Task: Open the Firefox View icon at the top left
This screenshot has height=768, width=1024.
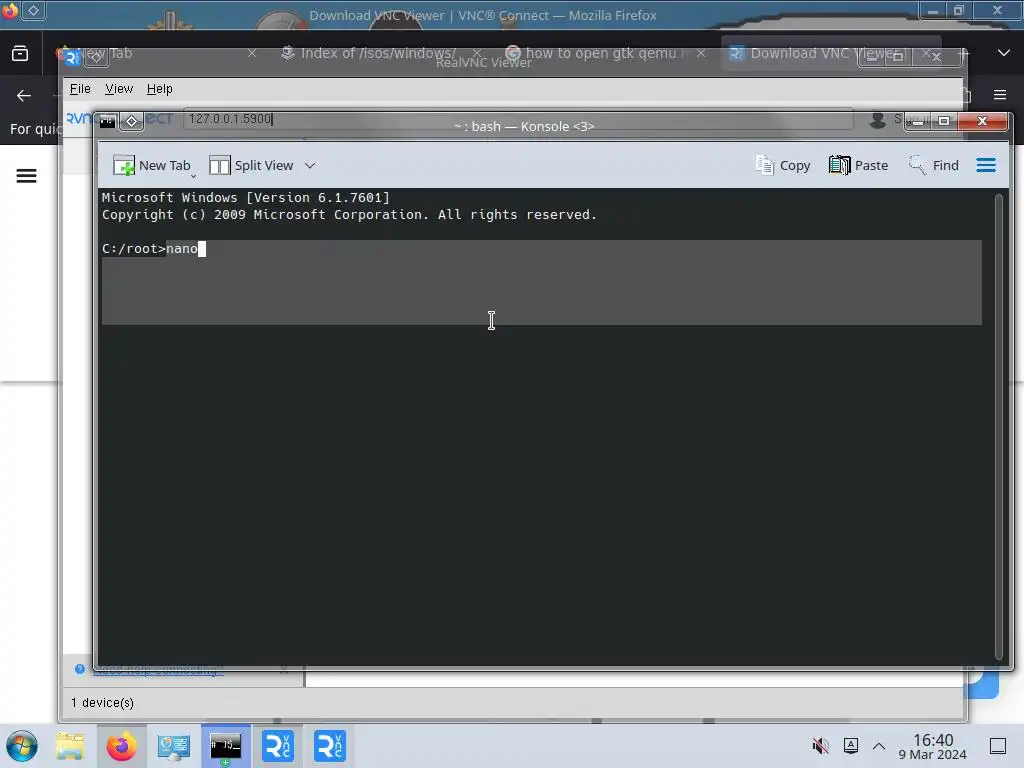Action: [20, 54]
